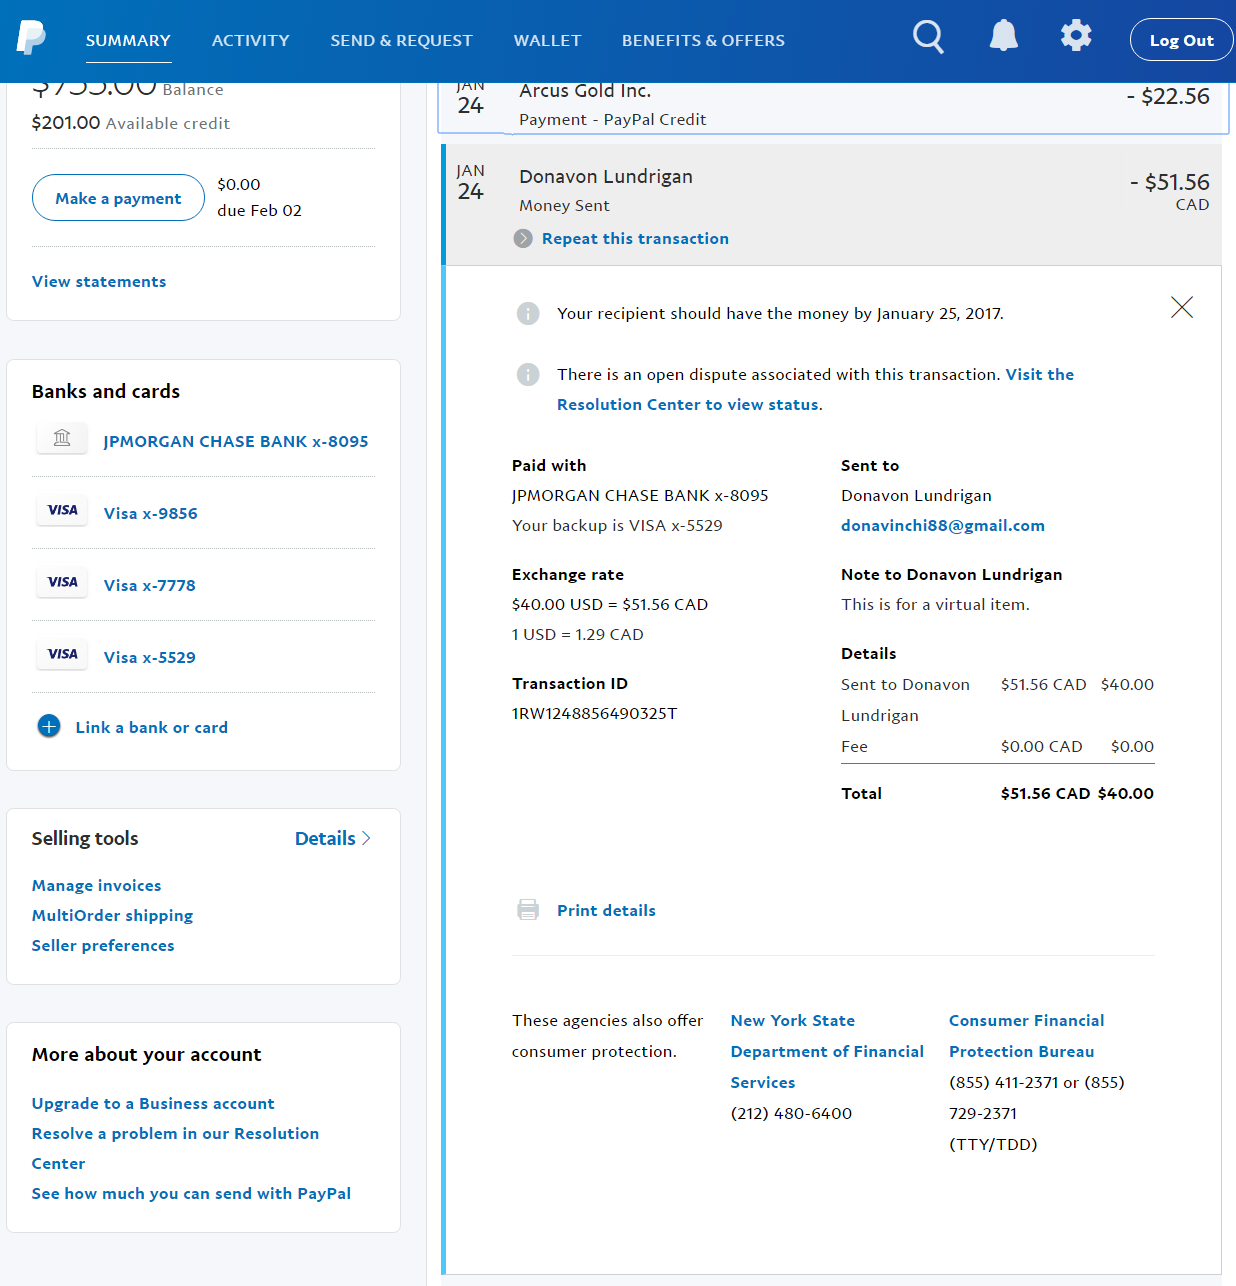1236x1286 pixels.
Task: Open New York State Department of Financial Services link
Action: coord(827,1051)
